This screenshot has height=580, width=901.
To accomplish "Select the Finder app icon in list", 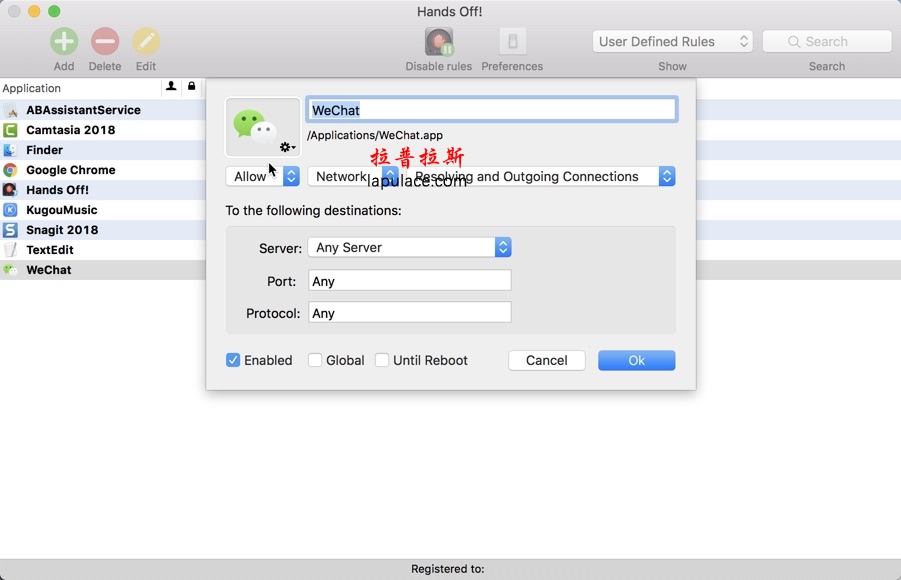I will [x=10, y=150].
